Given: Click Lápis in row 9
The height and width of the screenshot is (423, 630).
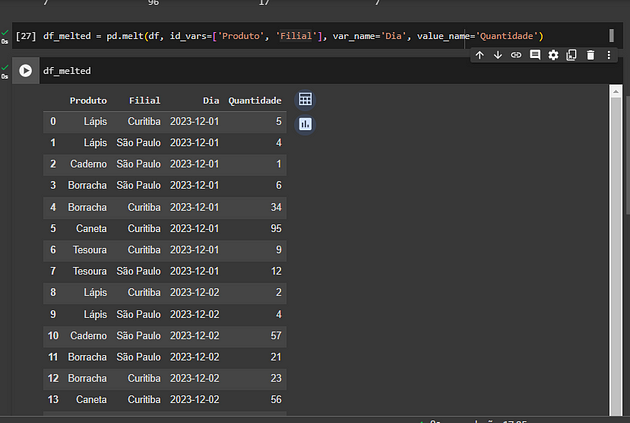Looking at the screenshot, I should tap(95, 315).
